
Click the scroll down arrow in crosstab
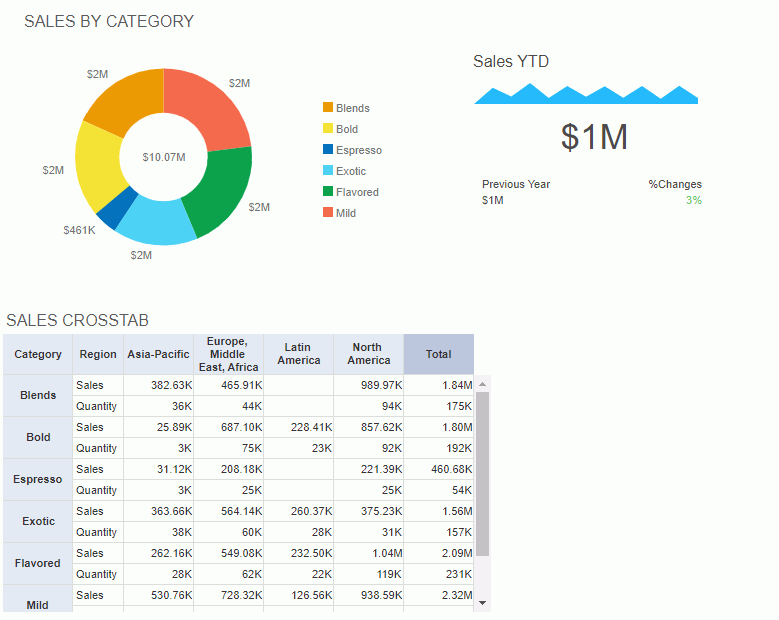[x=483, y=603]
